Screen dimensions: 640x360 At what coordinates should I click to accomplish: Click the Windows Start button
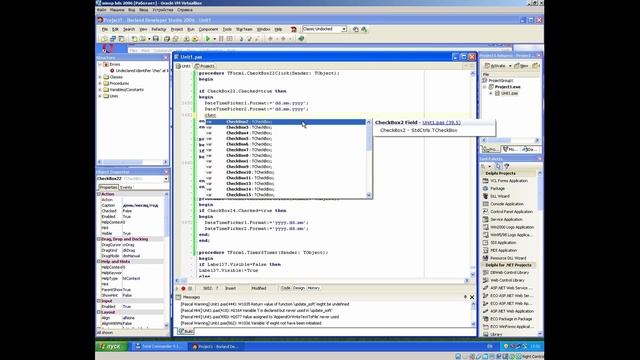pyautogui.click(x=111, y=347)
